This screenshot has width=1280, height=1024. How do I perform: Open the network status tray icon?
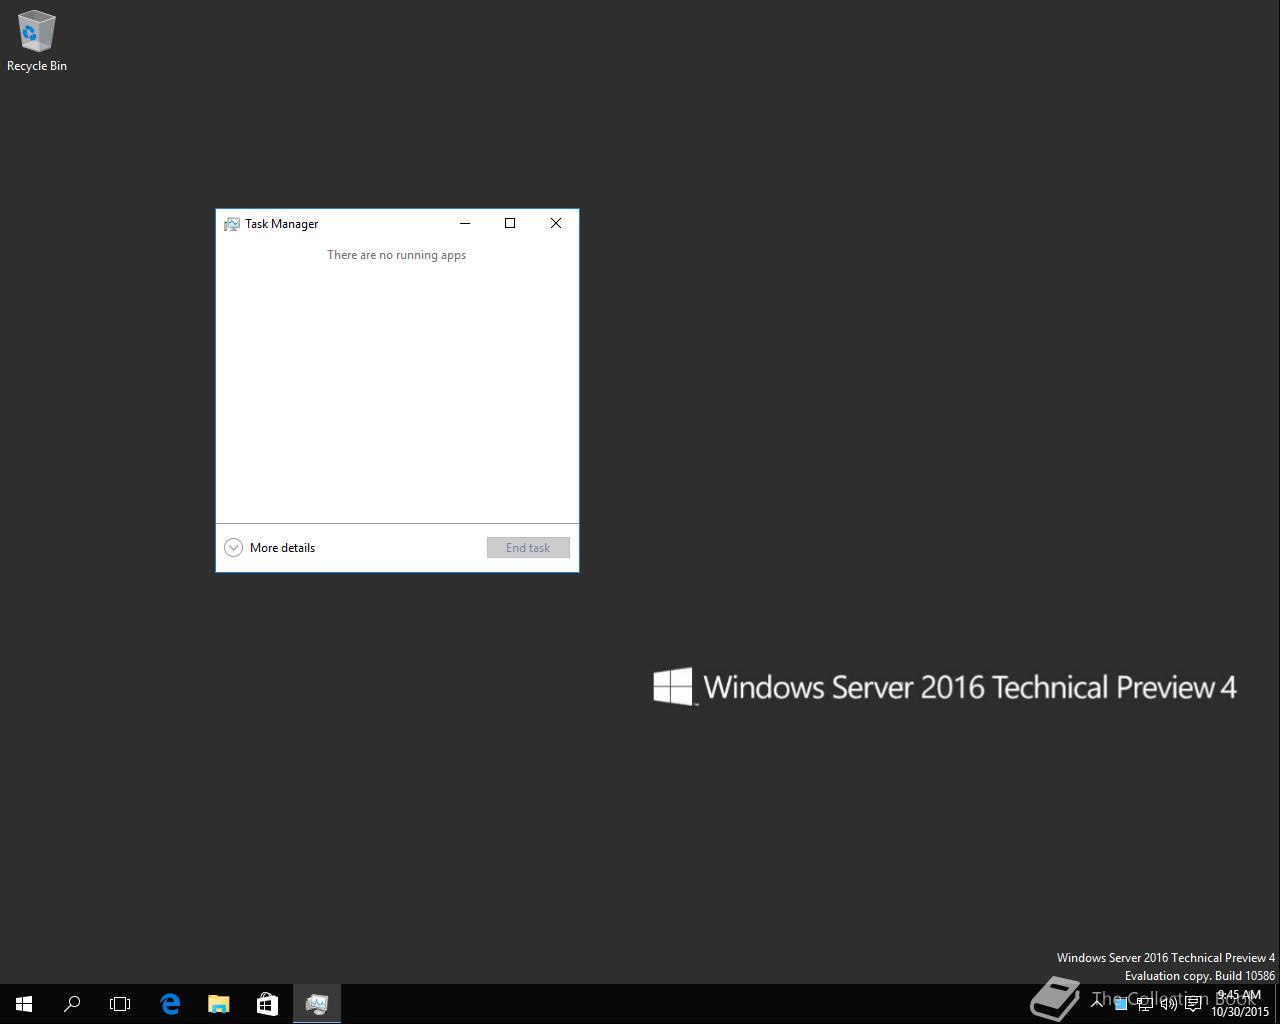1144,1004
